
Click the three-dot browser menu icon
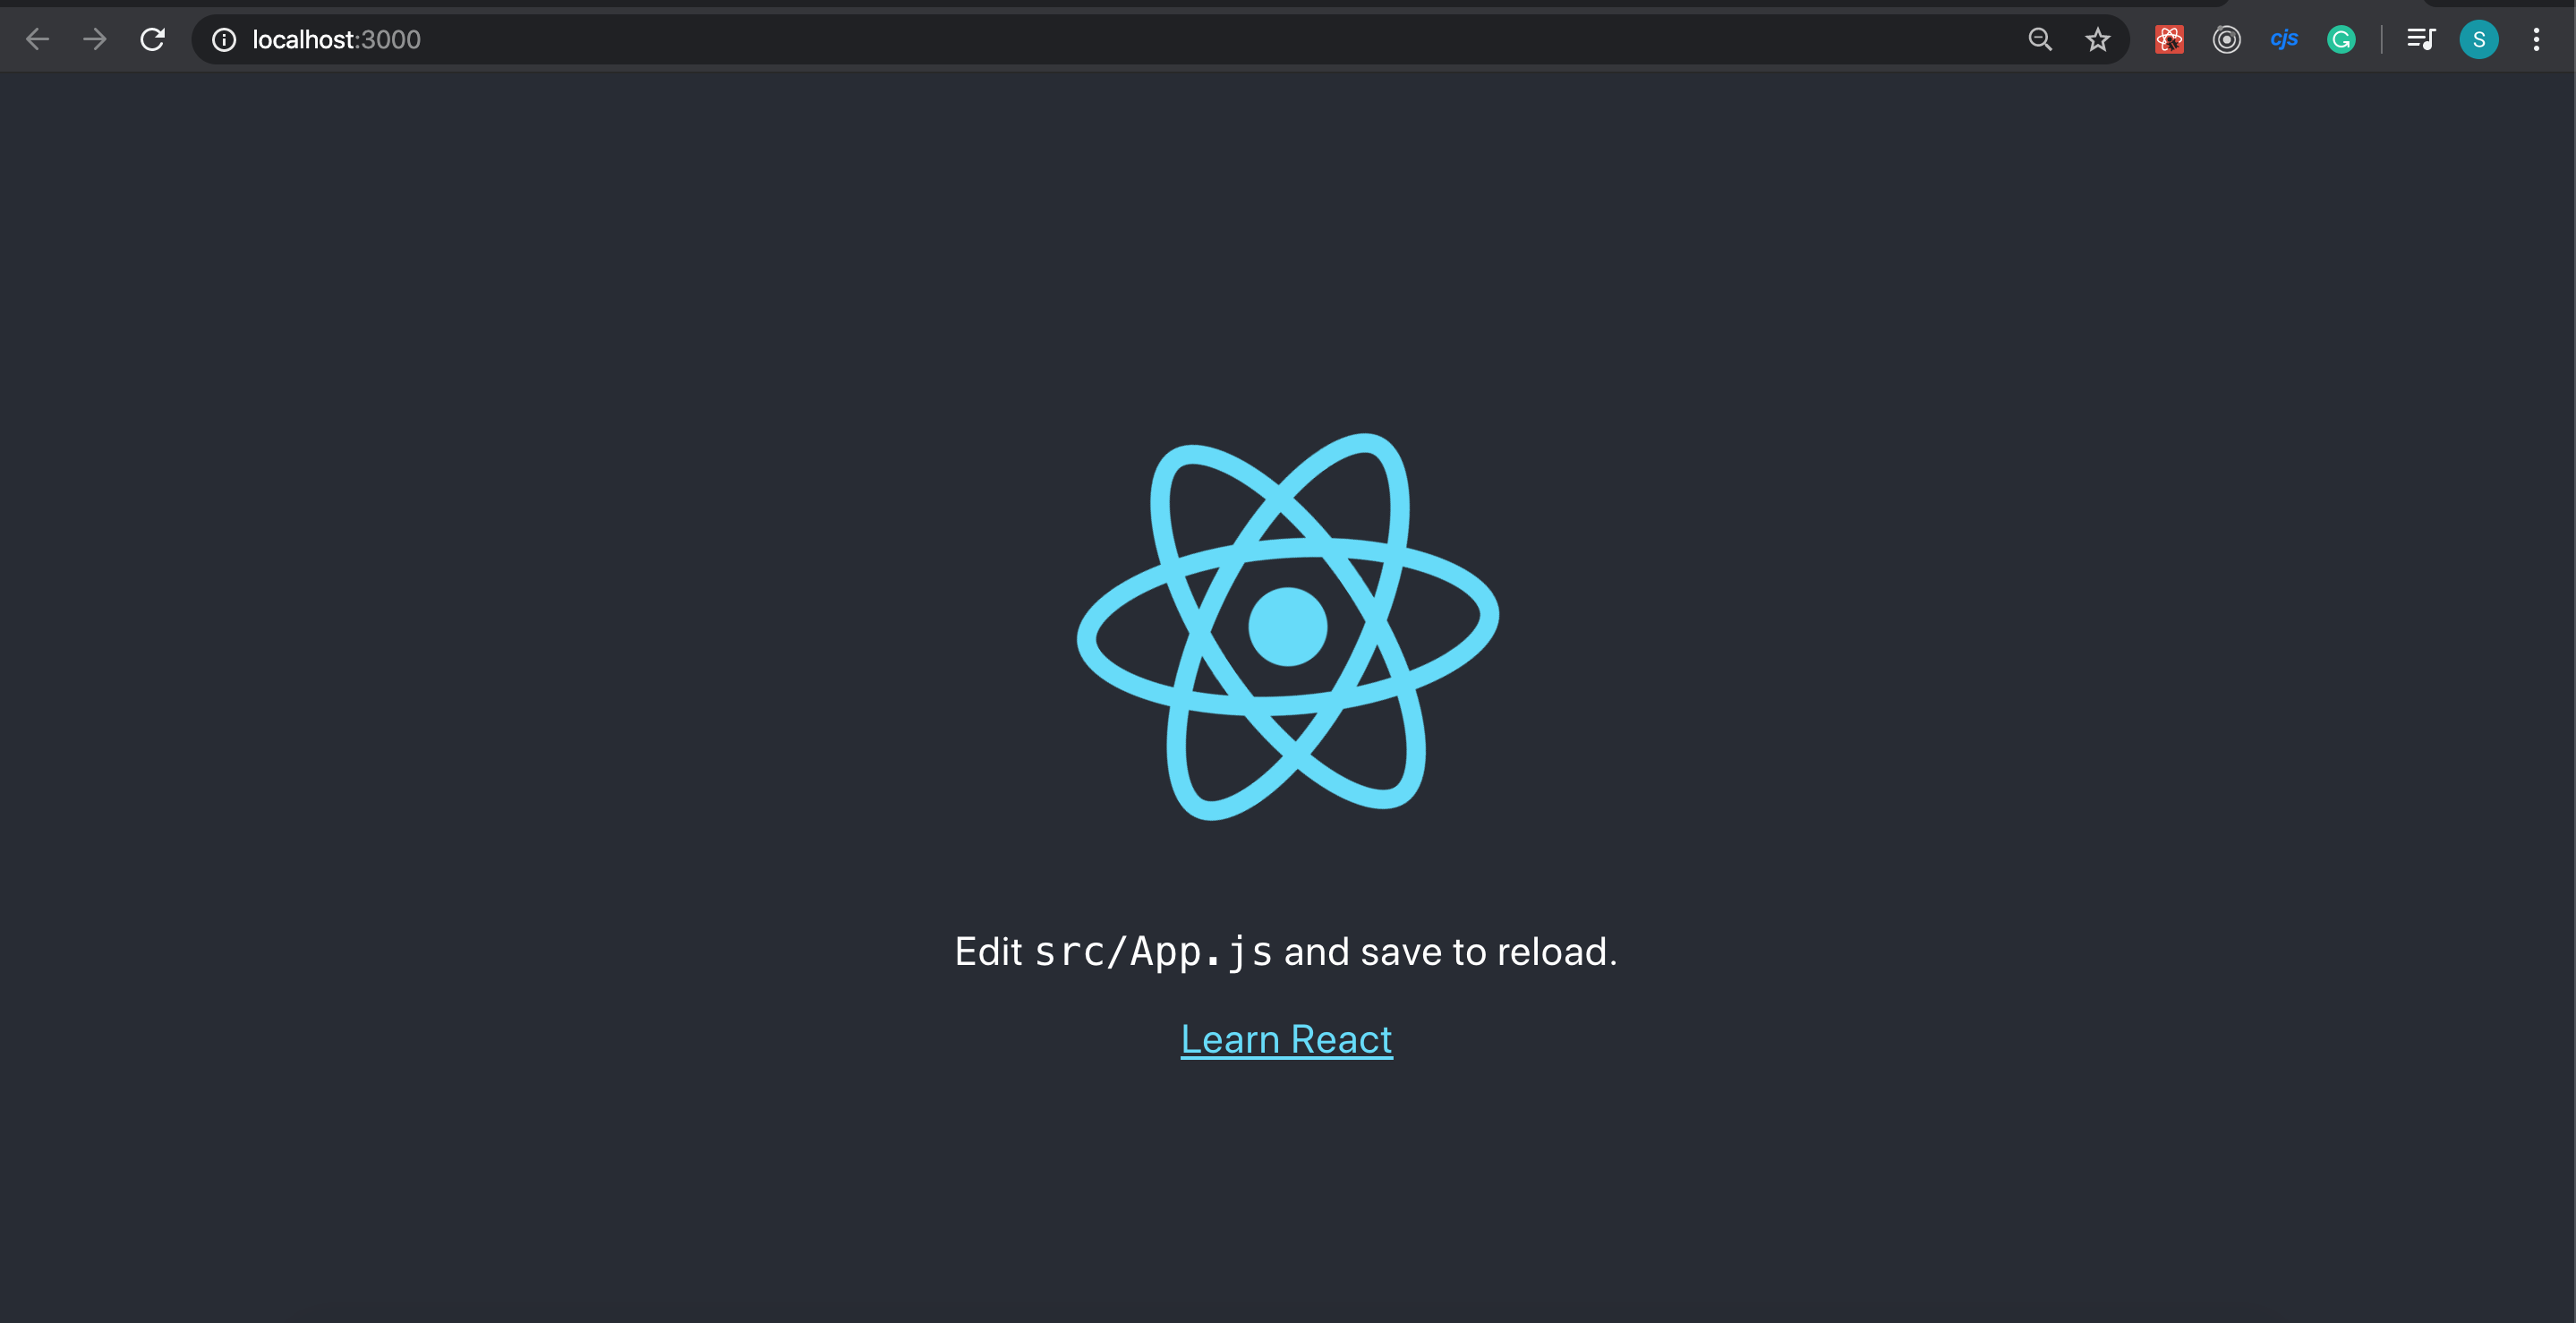point(2538,38)
